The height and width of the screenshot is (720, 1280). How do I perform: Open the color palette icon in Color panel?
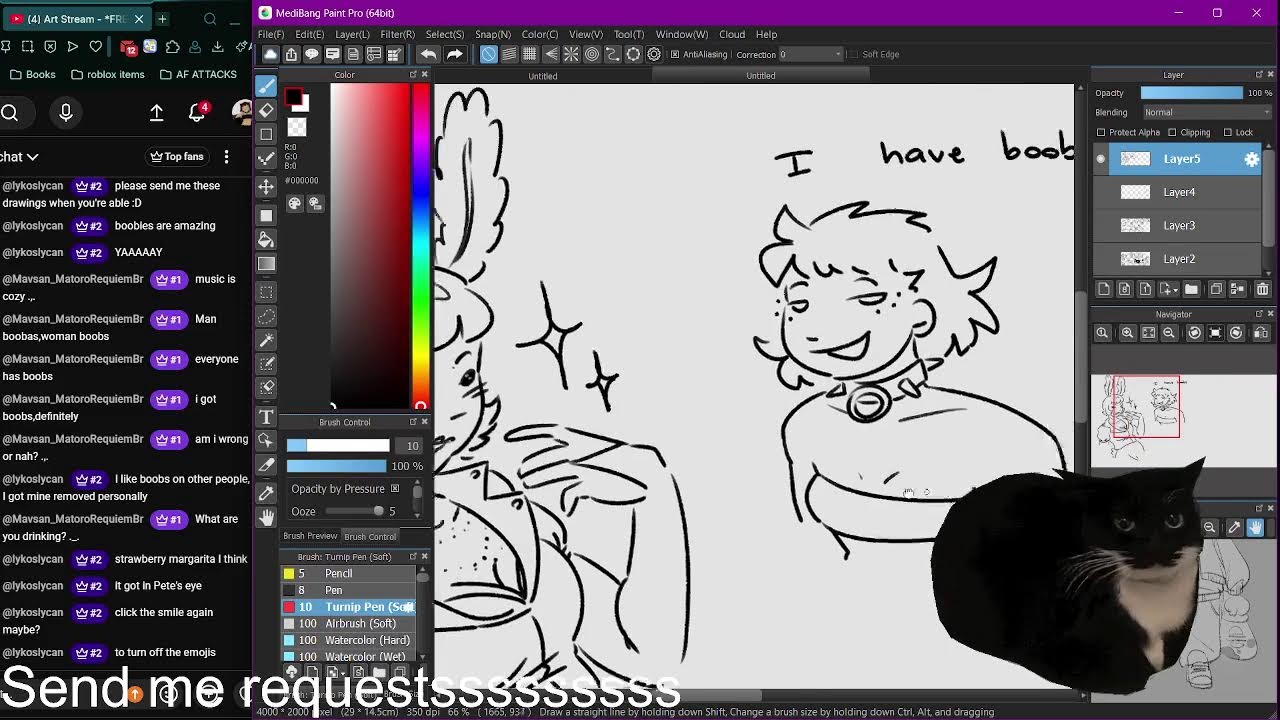[295, 203]
